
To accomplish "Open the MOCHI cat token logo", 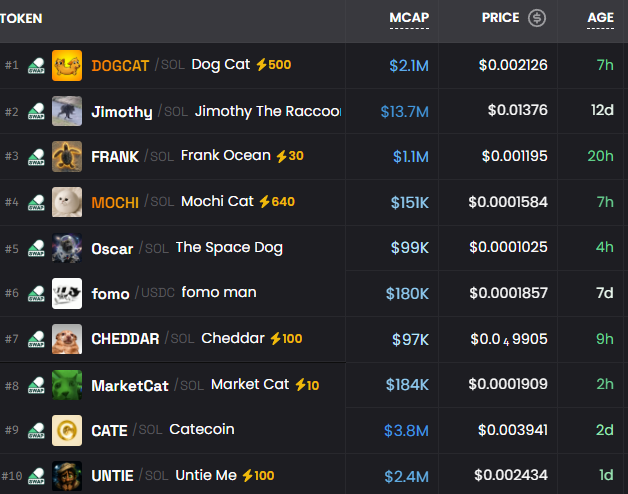I will (67, 202).
